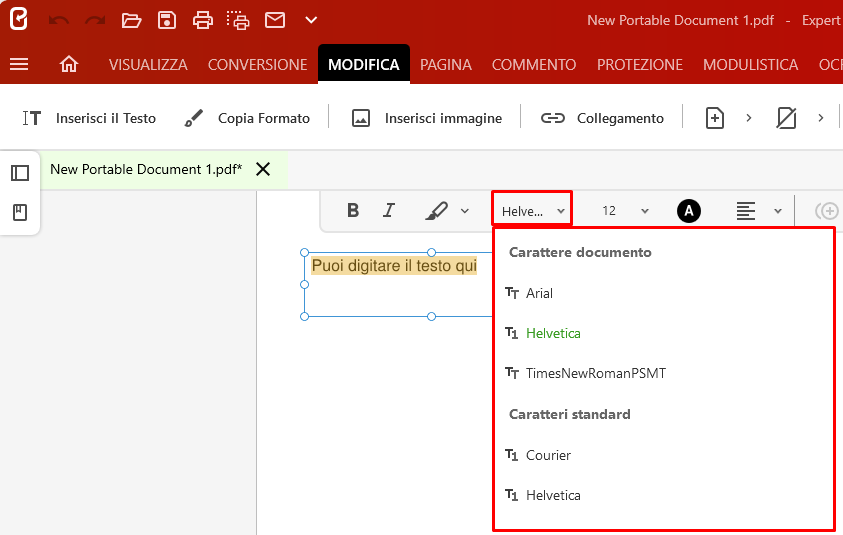
Task: Click the Carattere documento section header
Action: pos(580,252)
